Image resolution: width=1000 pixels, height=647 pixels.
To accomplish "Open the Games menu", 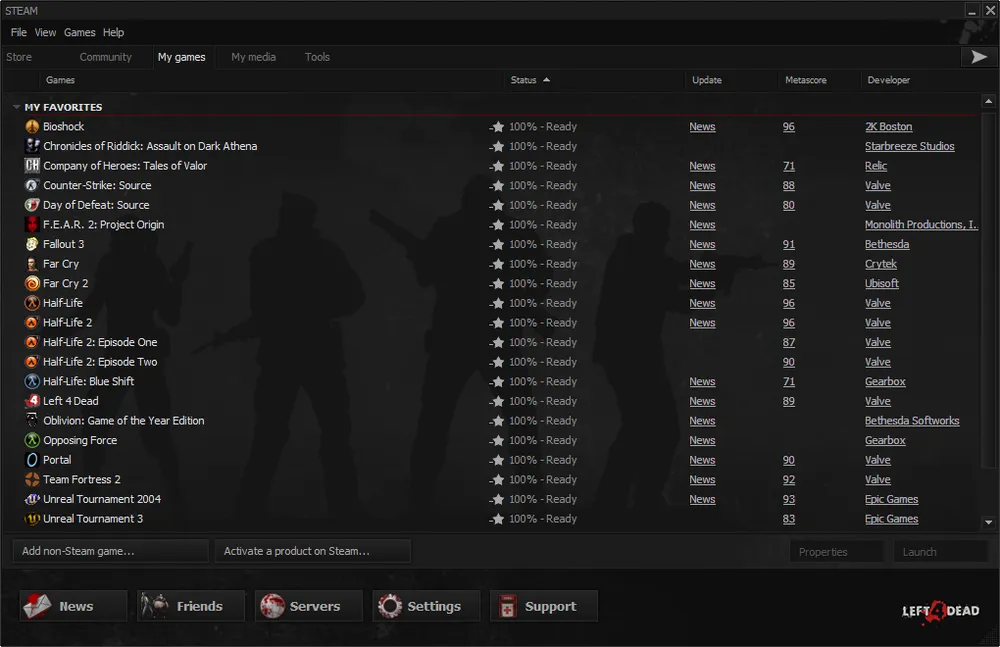I will 80,33.
